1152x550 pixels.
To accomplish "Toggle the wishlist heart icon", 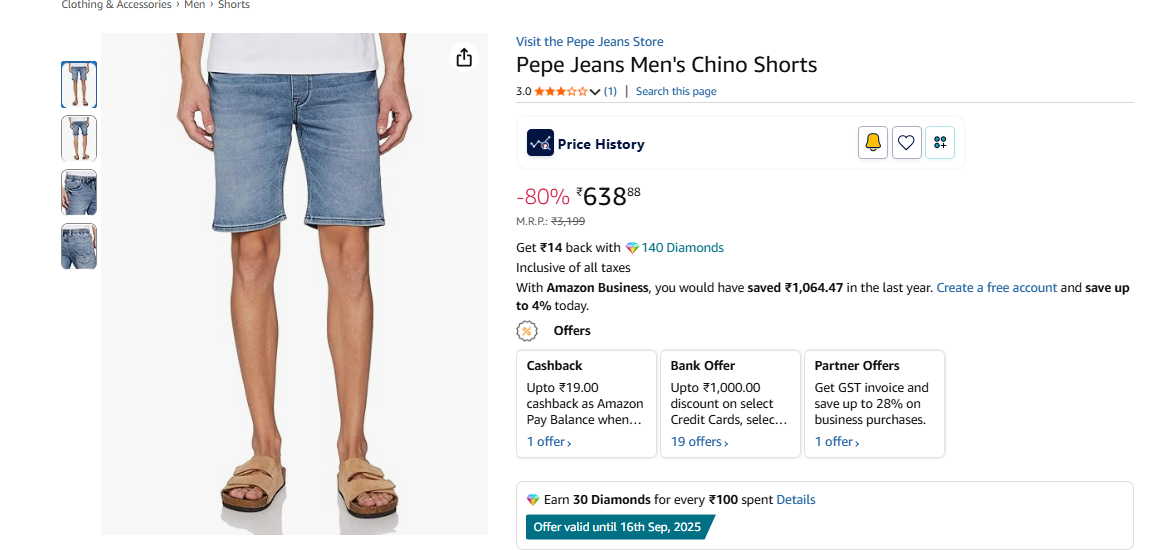I will 906,143.
